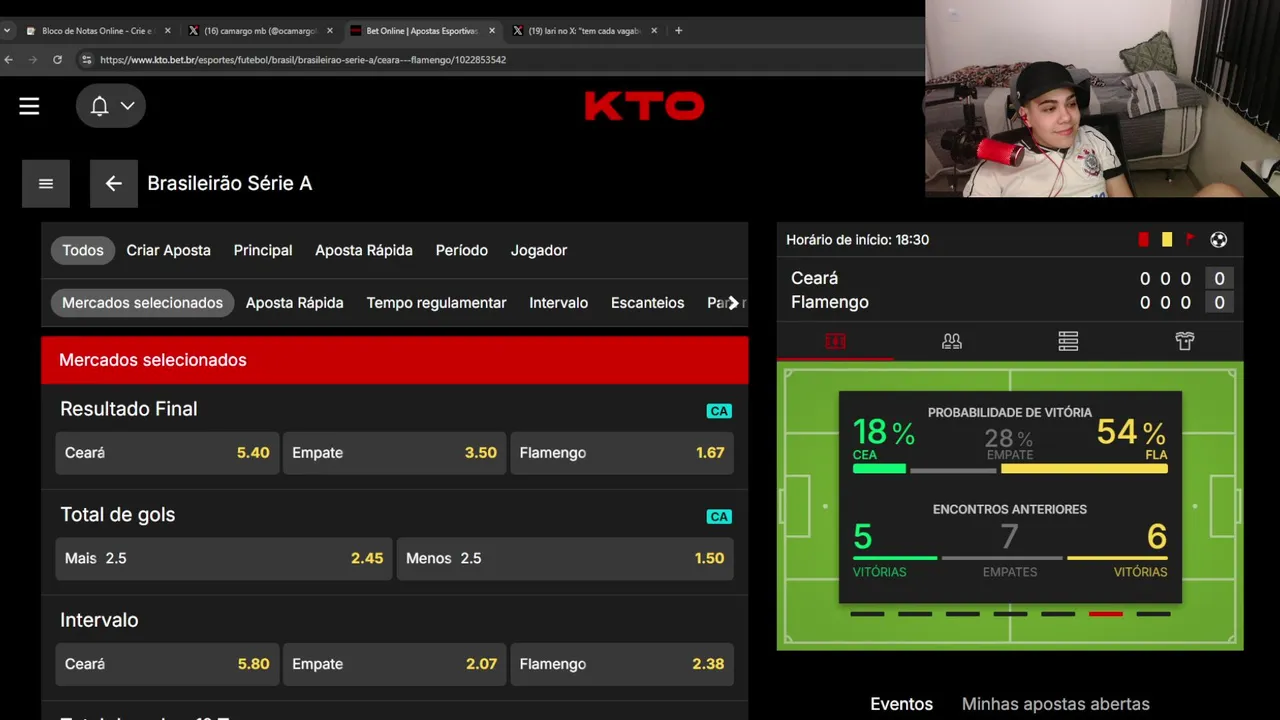Switch to the Período tab

(461, 250)
